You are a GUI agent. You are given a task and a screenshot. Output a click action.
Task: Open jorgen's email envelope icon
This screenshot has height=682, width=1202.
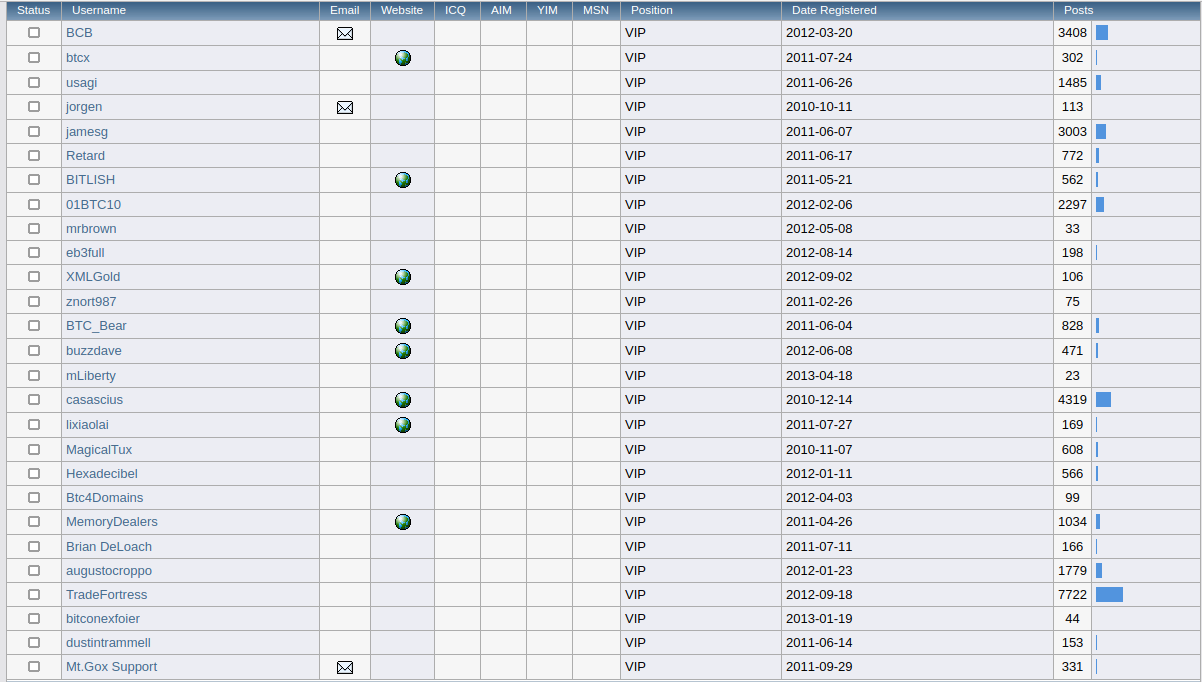coord(345,107)
